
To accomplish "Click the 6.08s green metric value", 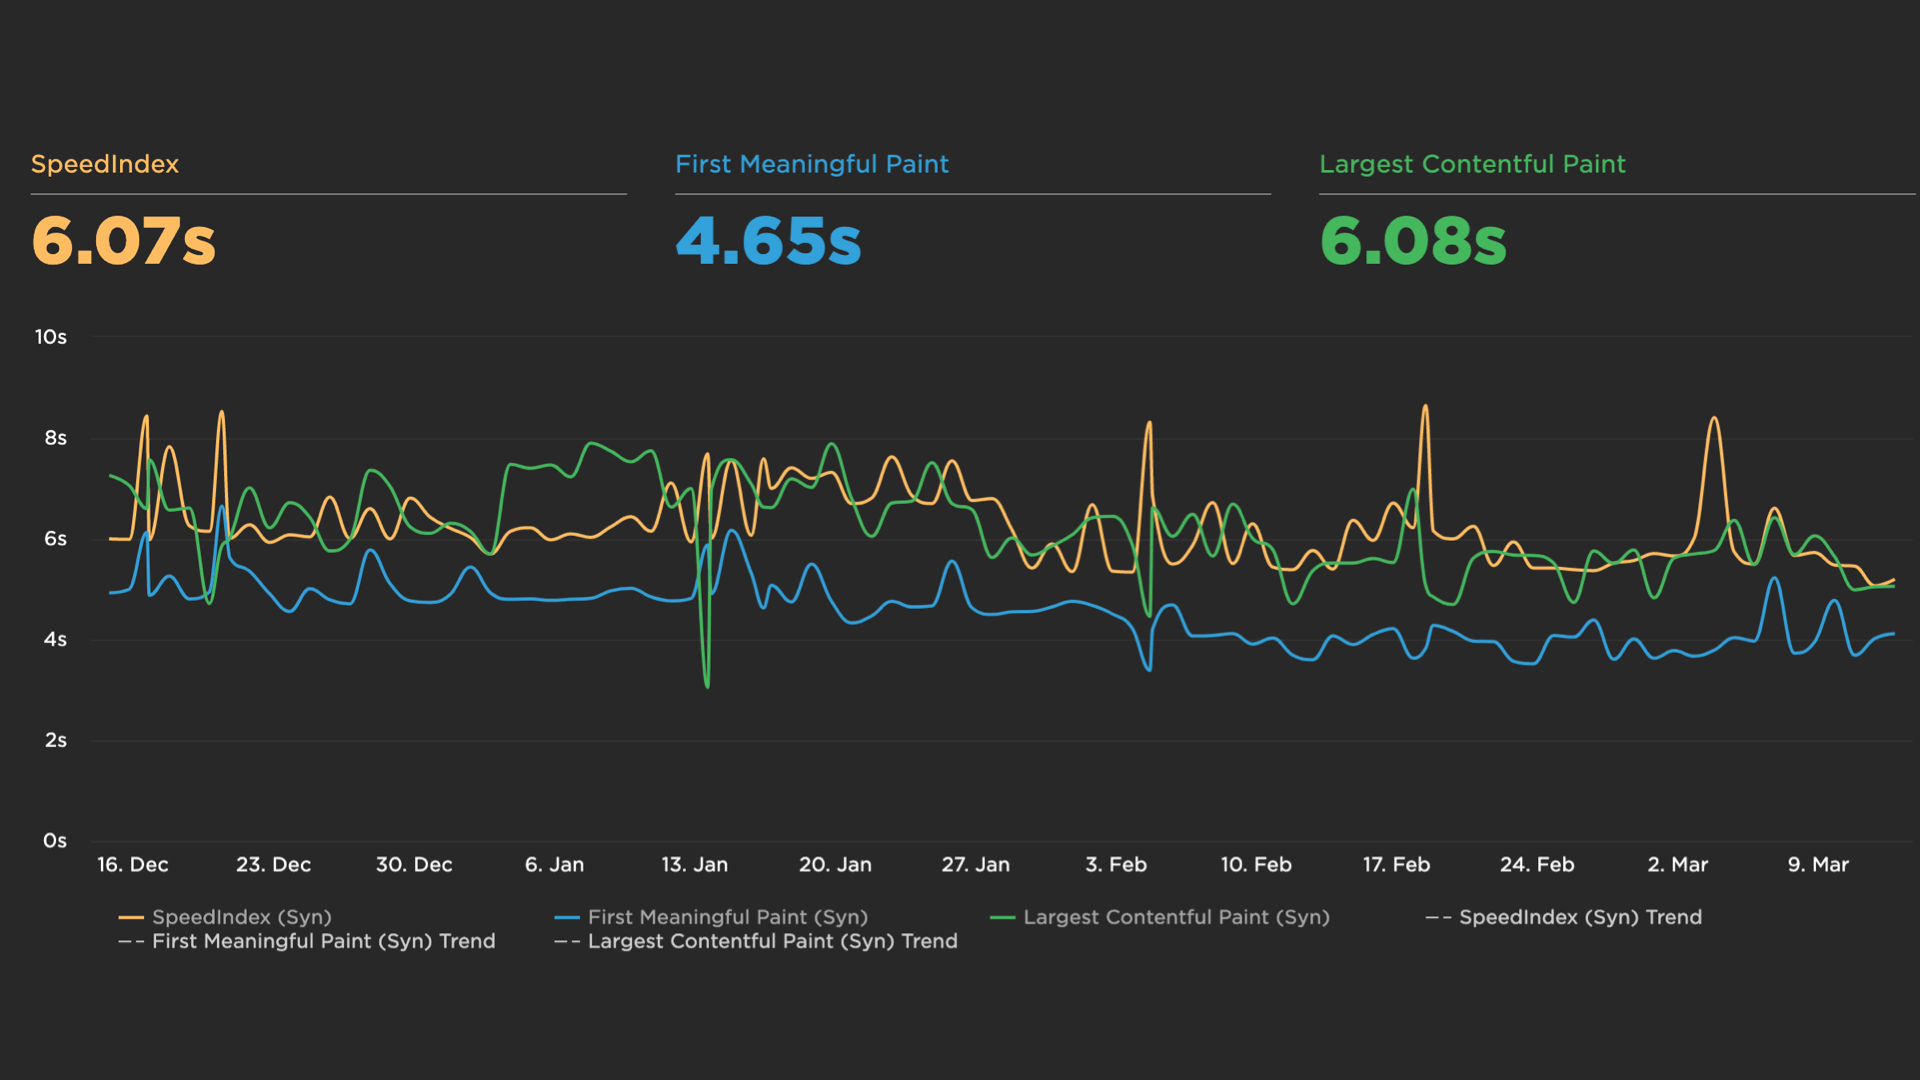I will (x=1412, y=241).
